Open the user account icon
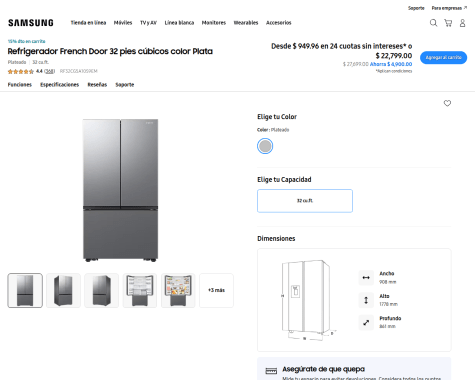Image resolution: width=475 pixels, height=380 pixels. 462,23
